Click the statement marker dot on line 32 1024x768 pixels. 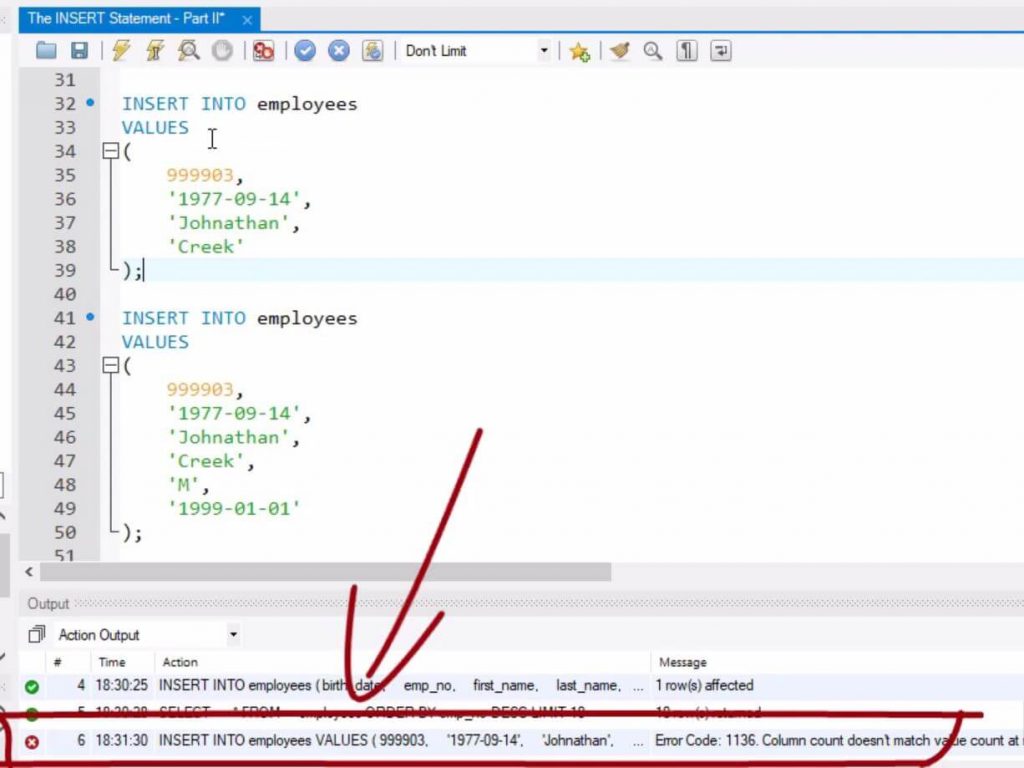pyautogui.click(x=90, y=103)
